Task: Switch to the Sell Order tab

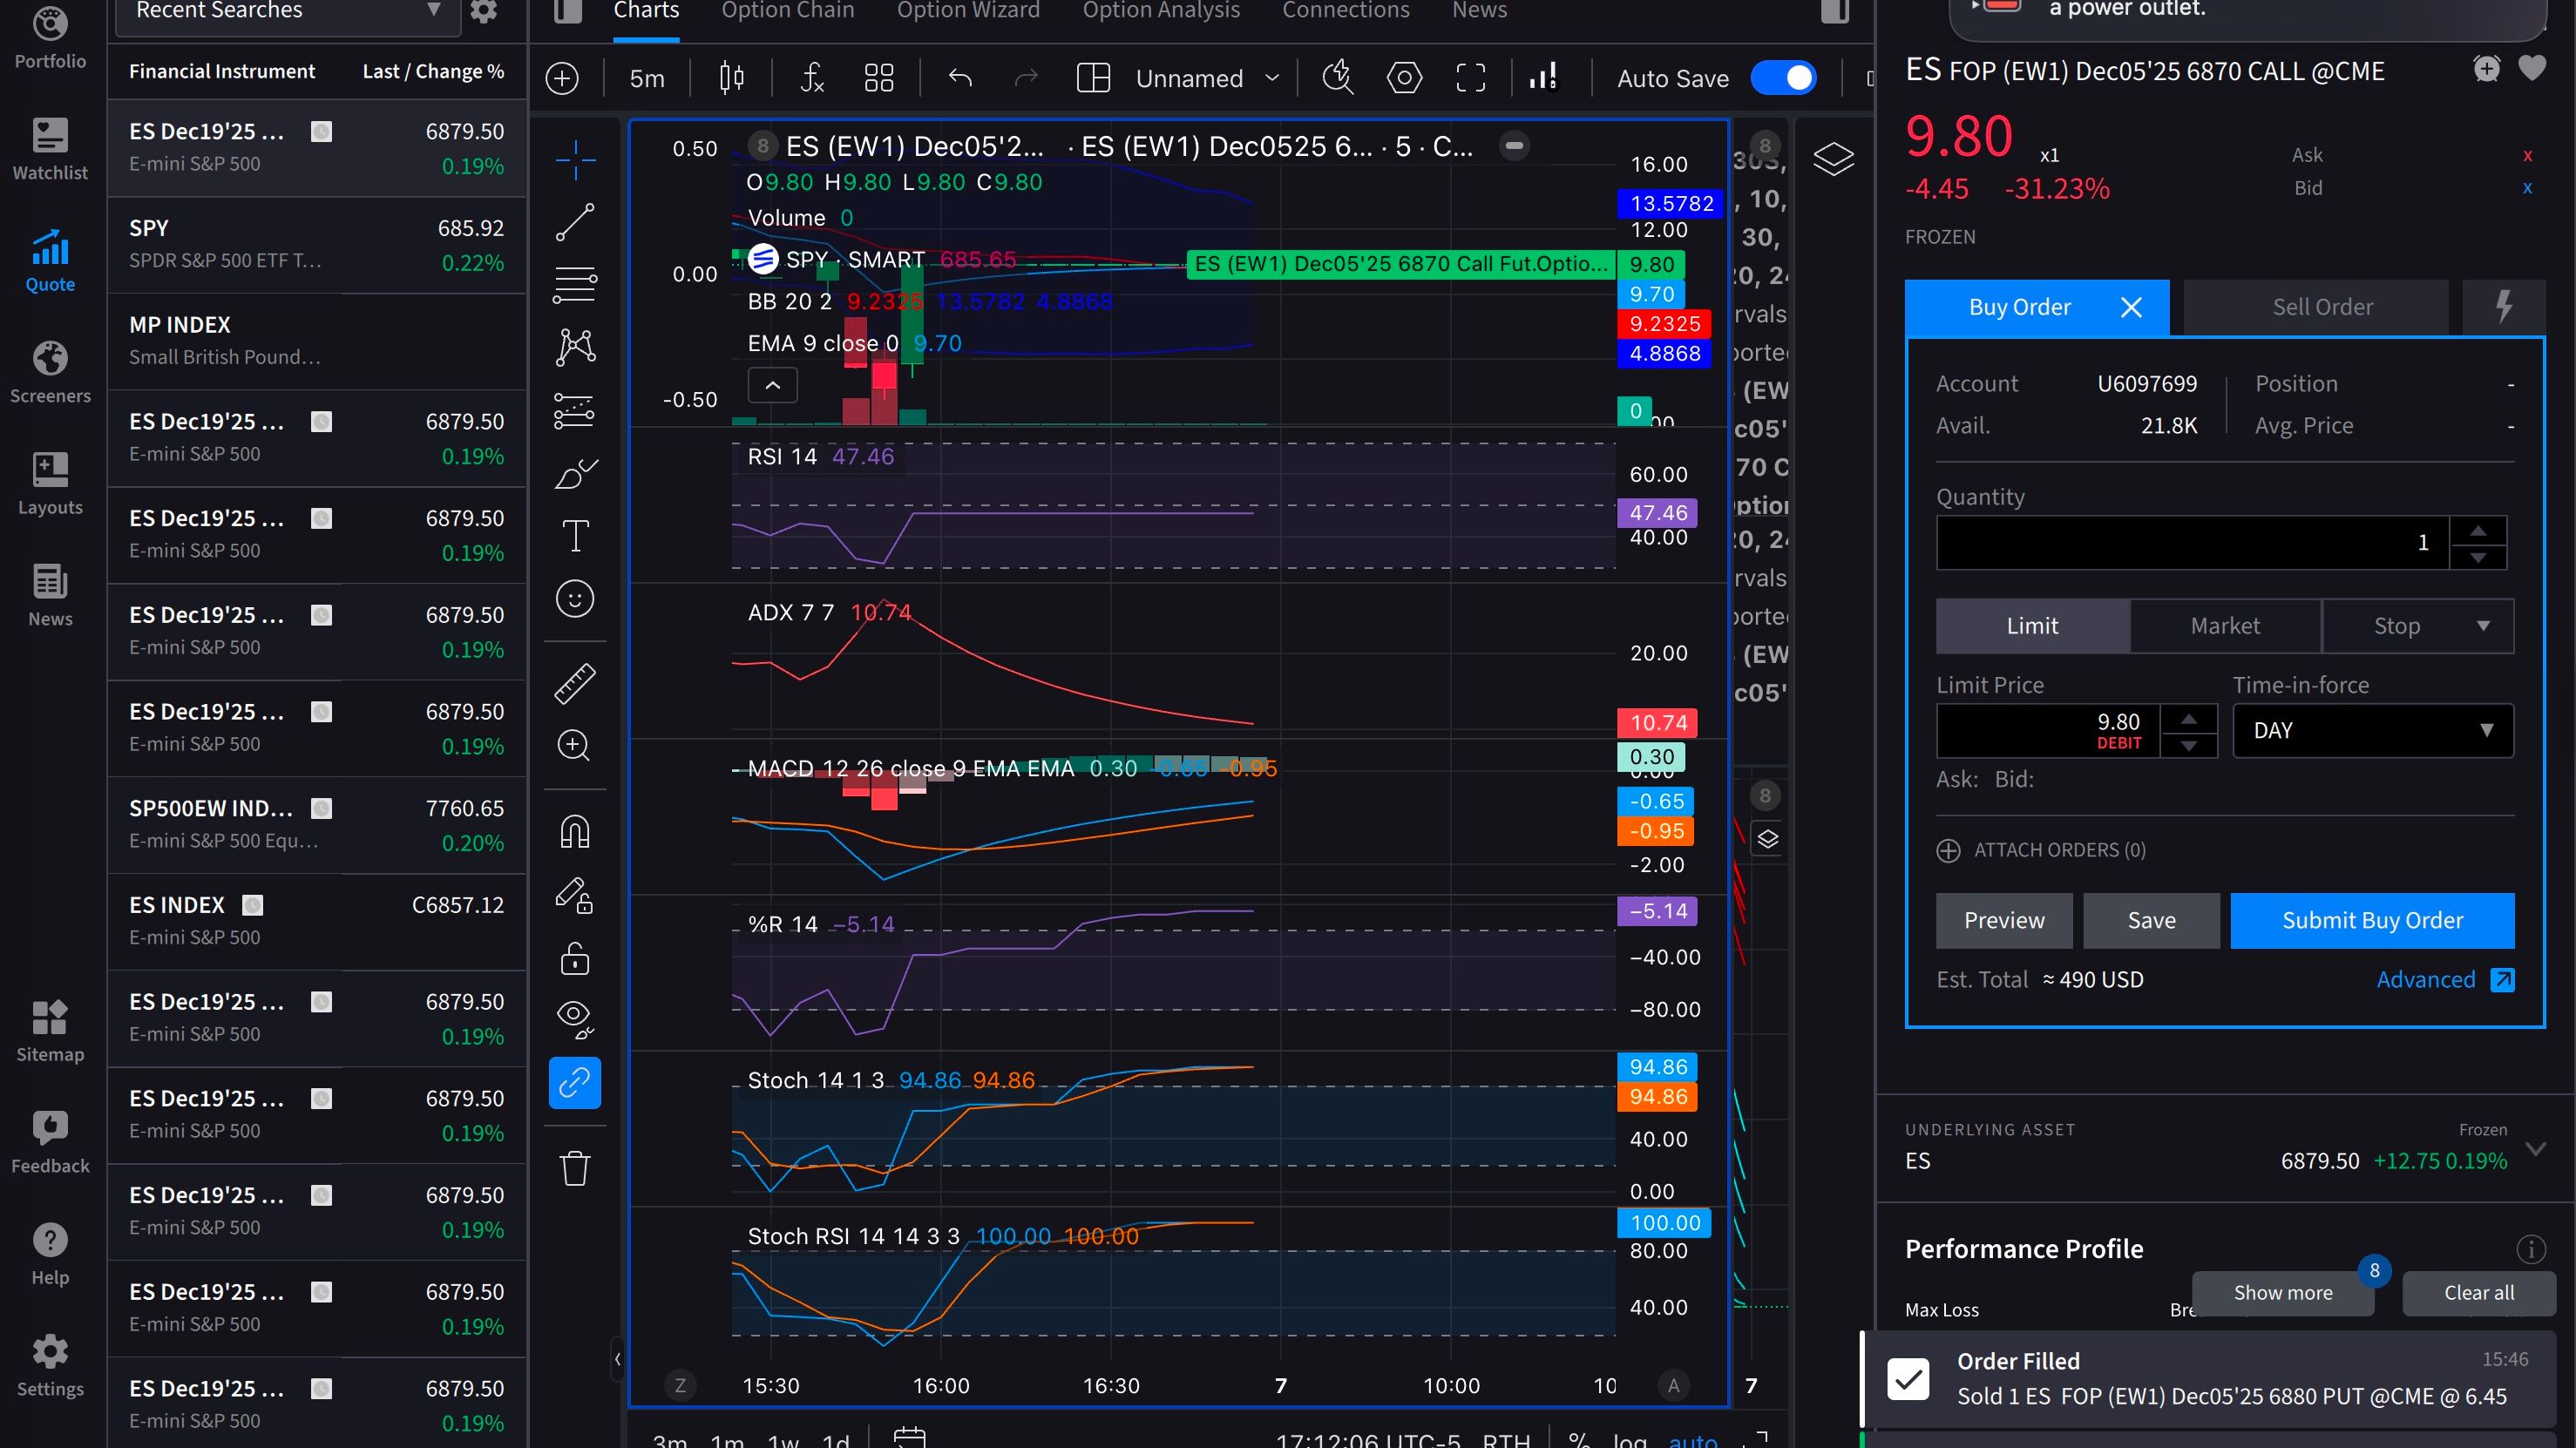Action: click(x=2322, y=307)
